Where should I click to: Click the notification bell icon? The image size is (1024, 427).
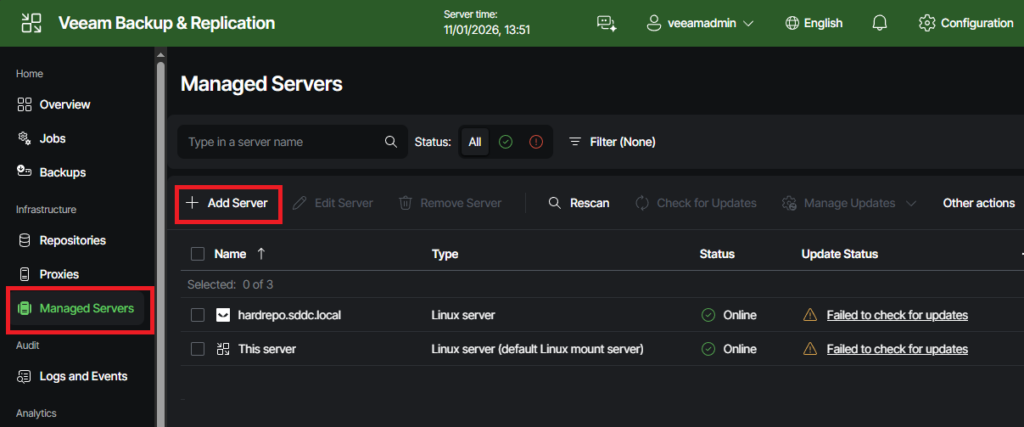pyautogui.click(x=880, y=23)
